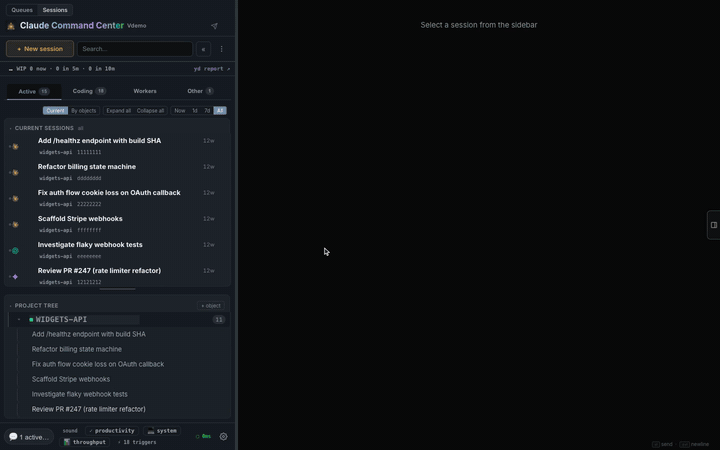Open settings gear icon in bottom bar
The image size is (720, 450).
tap(223, 436)
